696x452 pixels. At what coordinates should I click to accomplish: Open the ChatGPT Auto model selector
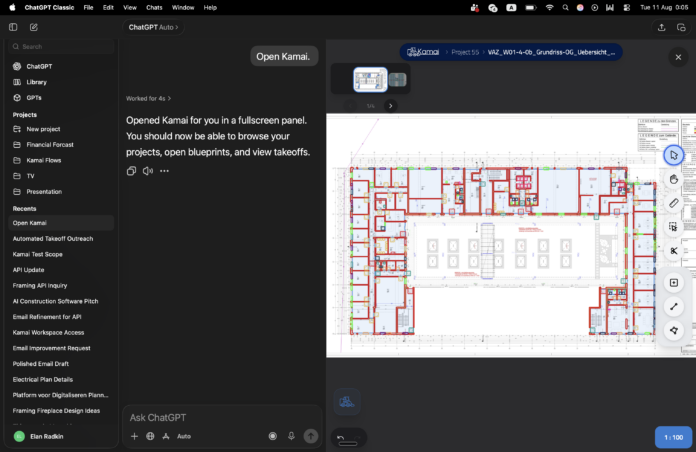[153, 27]
